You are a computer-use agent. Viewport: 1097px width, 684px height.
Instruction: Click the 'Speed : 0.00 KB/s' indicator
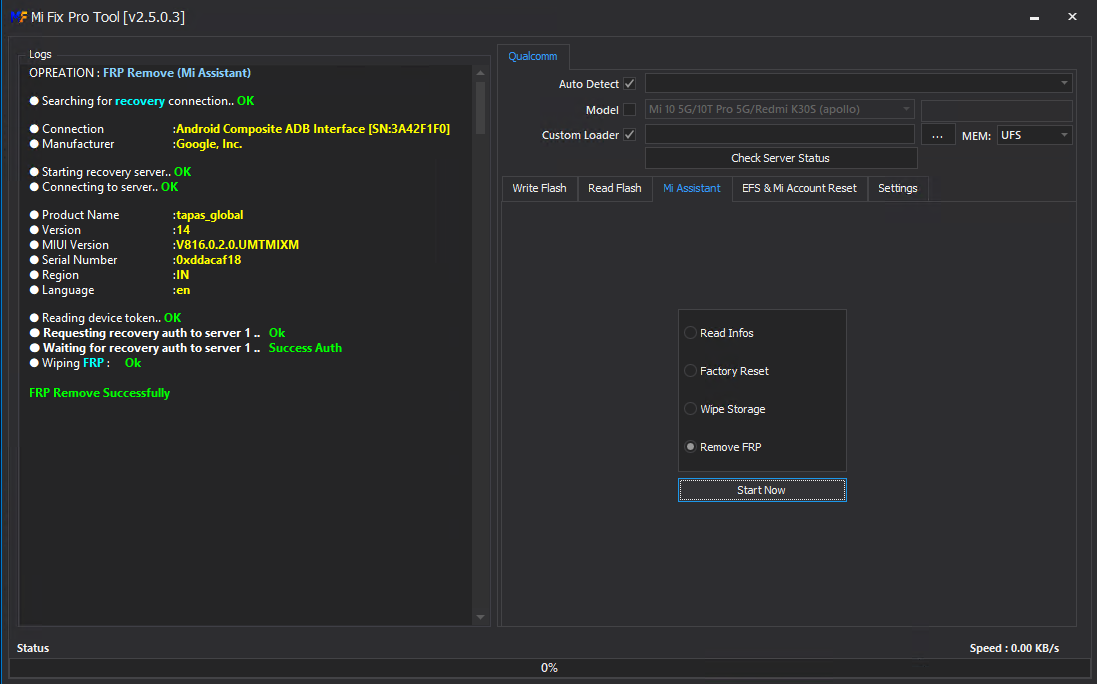[x=1014, y=648]
